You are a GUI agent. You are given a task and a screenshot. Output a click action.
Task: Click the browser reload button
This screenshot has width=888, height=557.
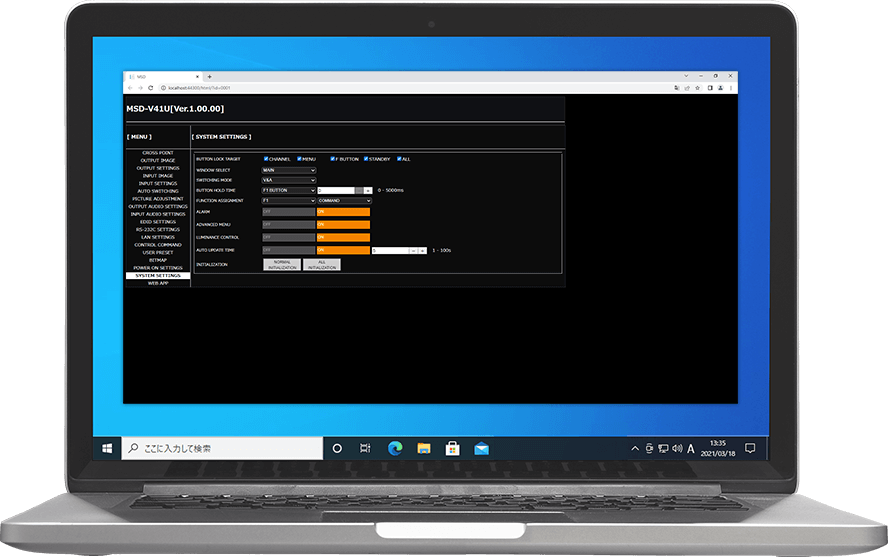[x=155, y=88]
